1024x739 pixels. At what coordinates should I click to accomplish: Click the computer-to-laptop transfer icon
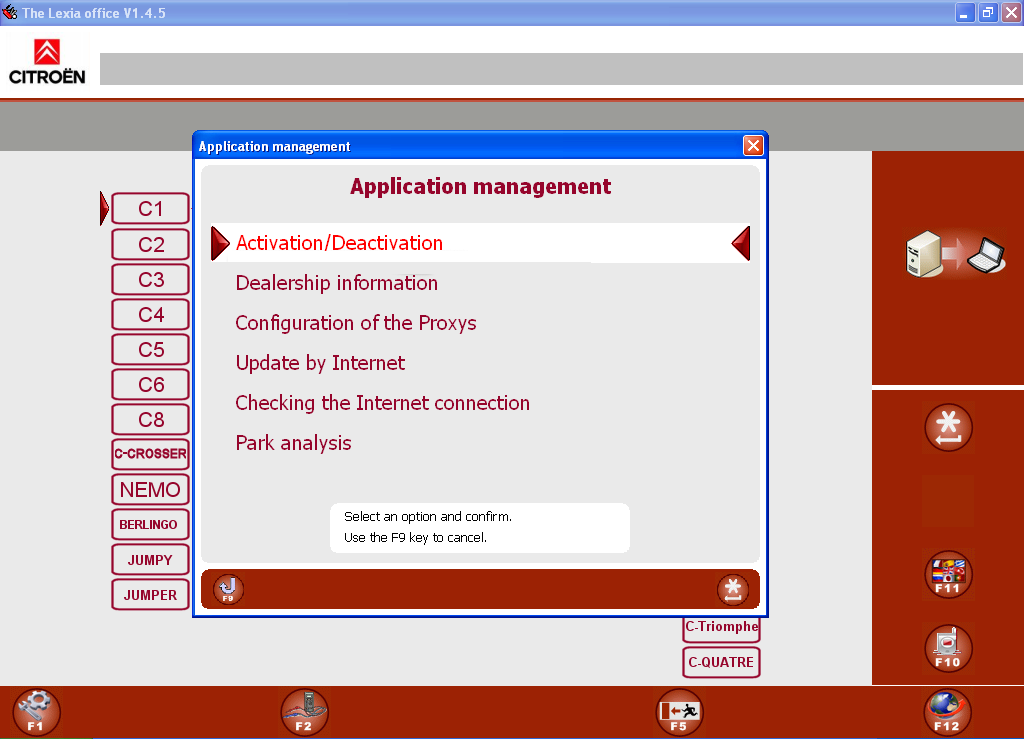pyautogui.click(x=955, y=254)
